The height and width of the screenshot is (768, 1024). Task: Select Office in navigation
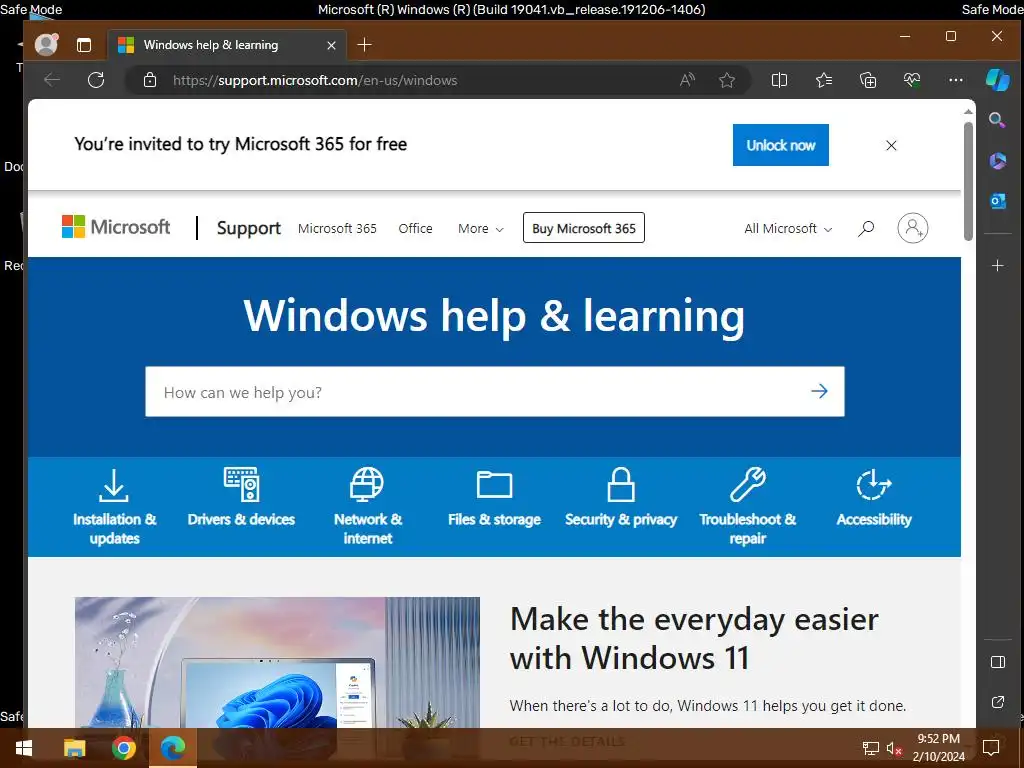coord(415,229)
